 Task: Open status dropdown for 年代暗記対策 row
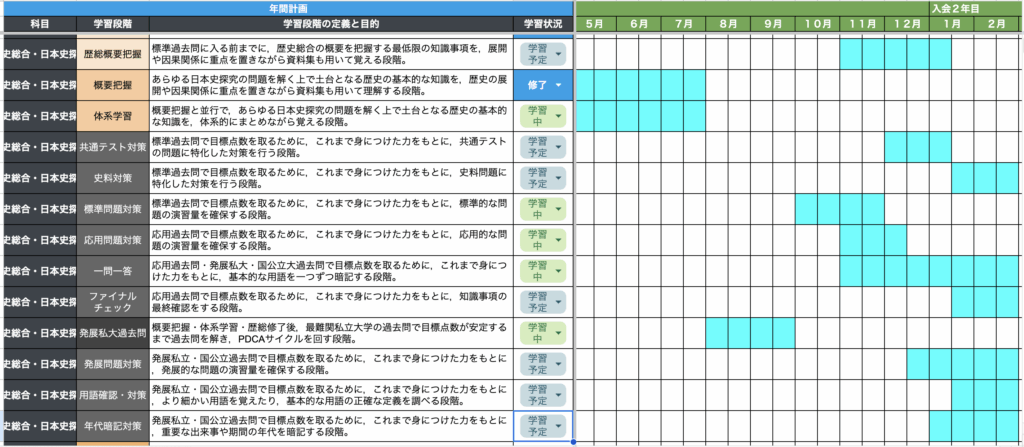[x=557, y=426]
